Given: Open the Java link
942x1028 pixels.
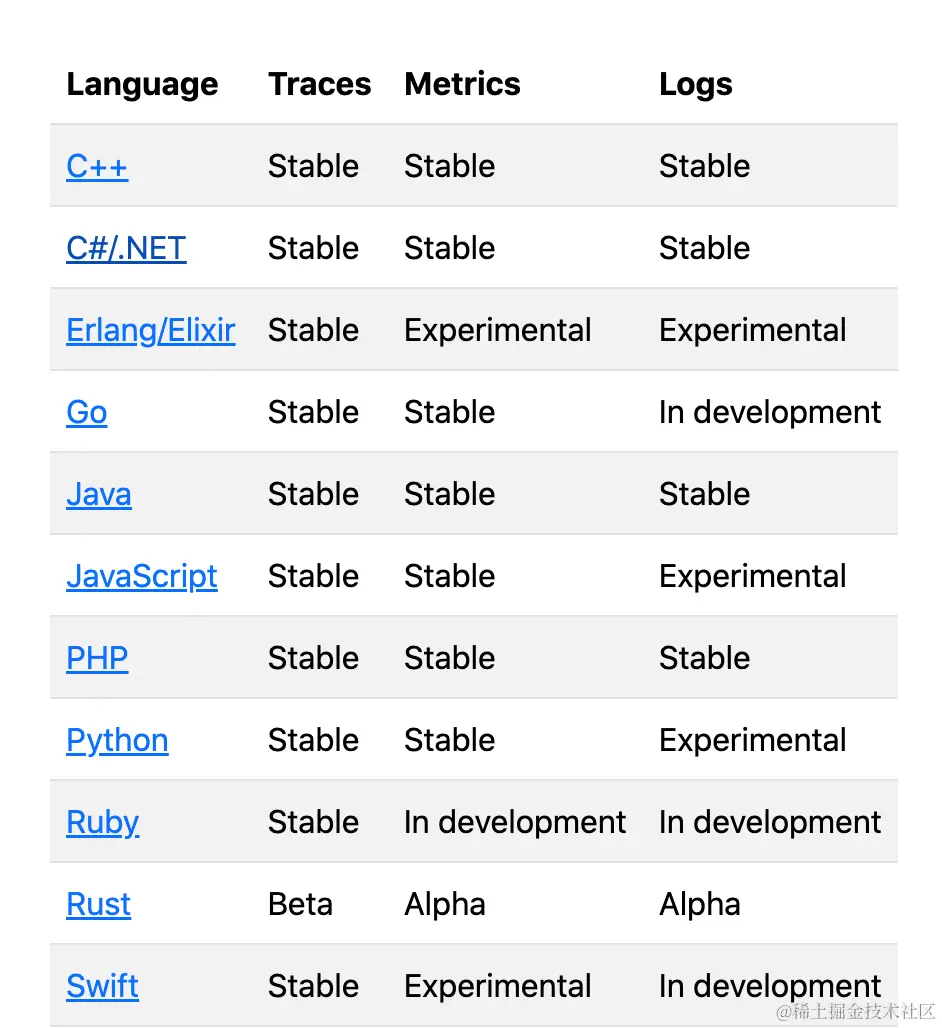Looking at the screenshot, I should pyautogui.click(x=99, y=494).
